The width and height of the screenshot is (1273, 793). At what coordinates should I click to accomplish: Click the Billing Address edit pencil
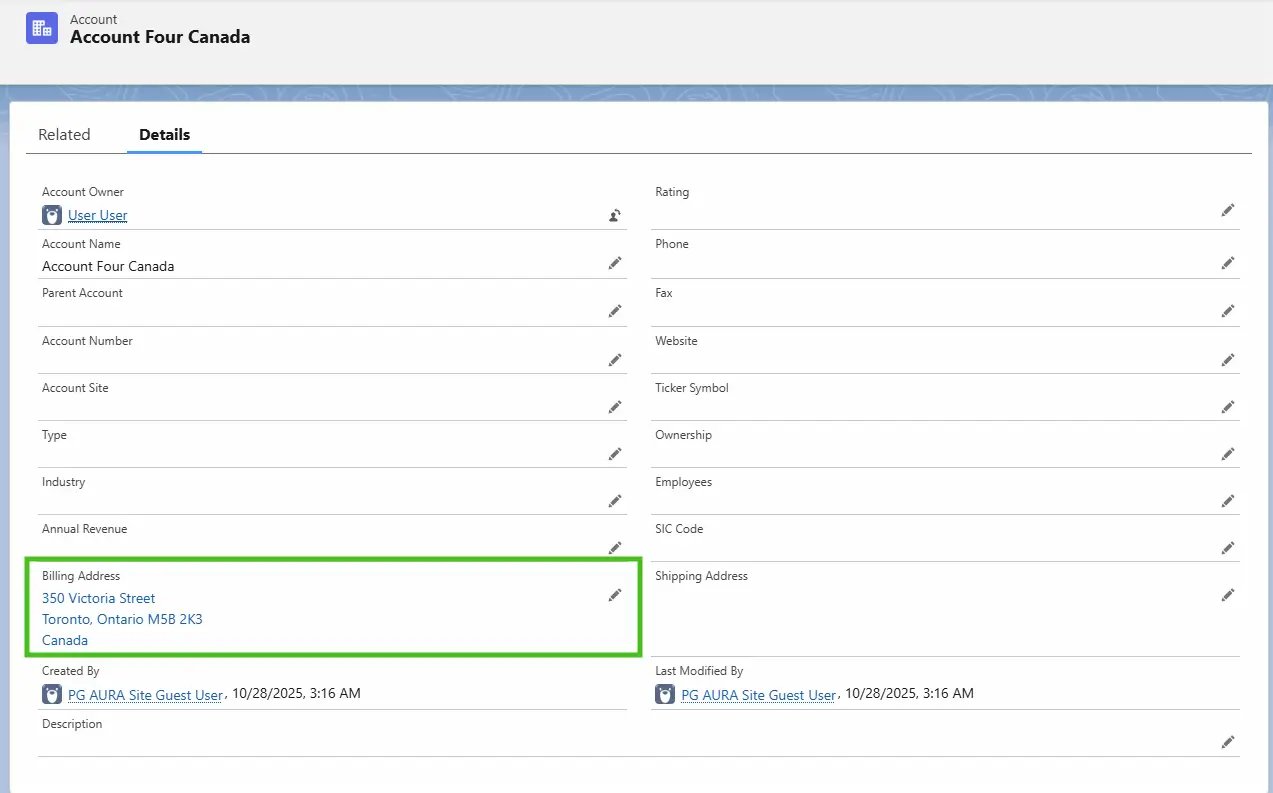click(615, 595)
